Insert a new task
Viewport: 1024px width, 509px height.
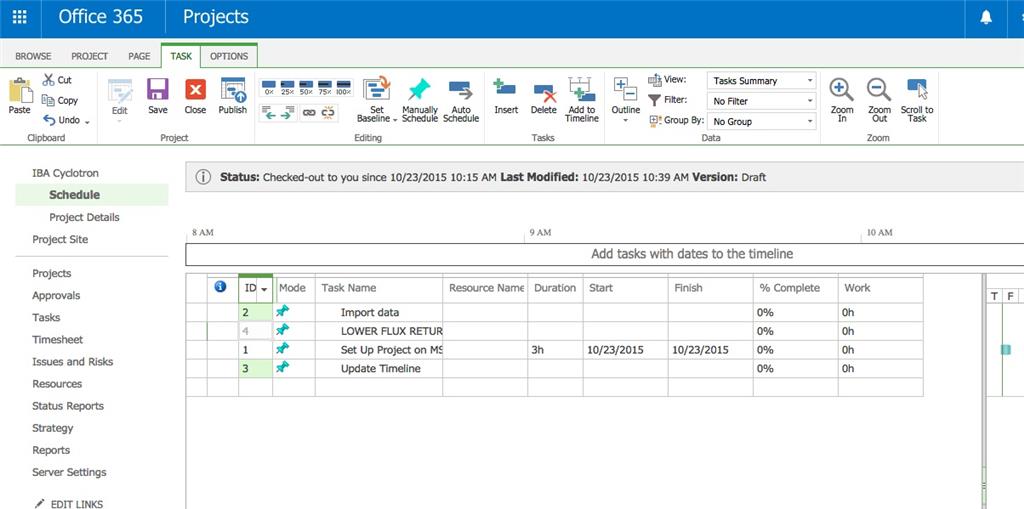pos(505,96)
